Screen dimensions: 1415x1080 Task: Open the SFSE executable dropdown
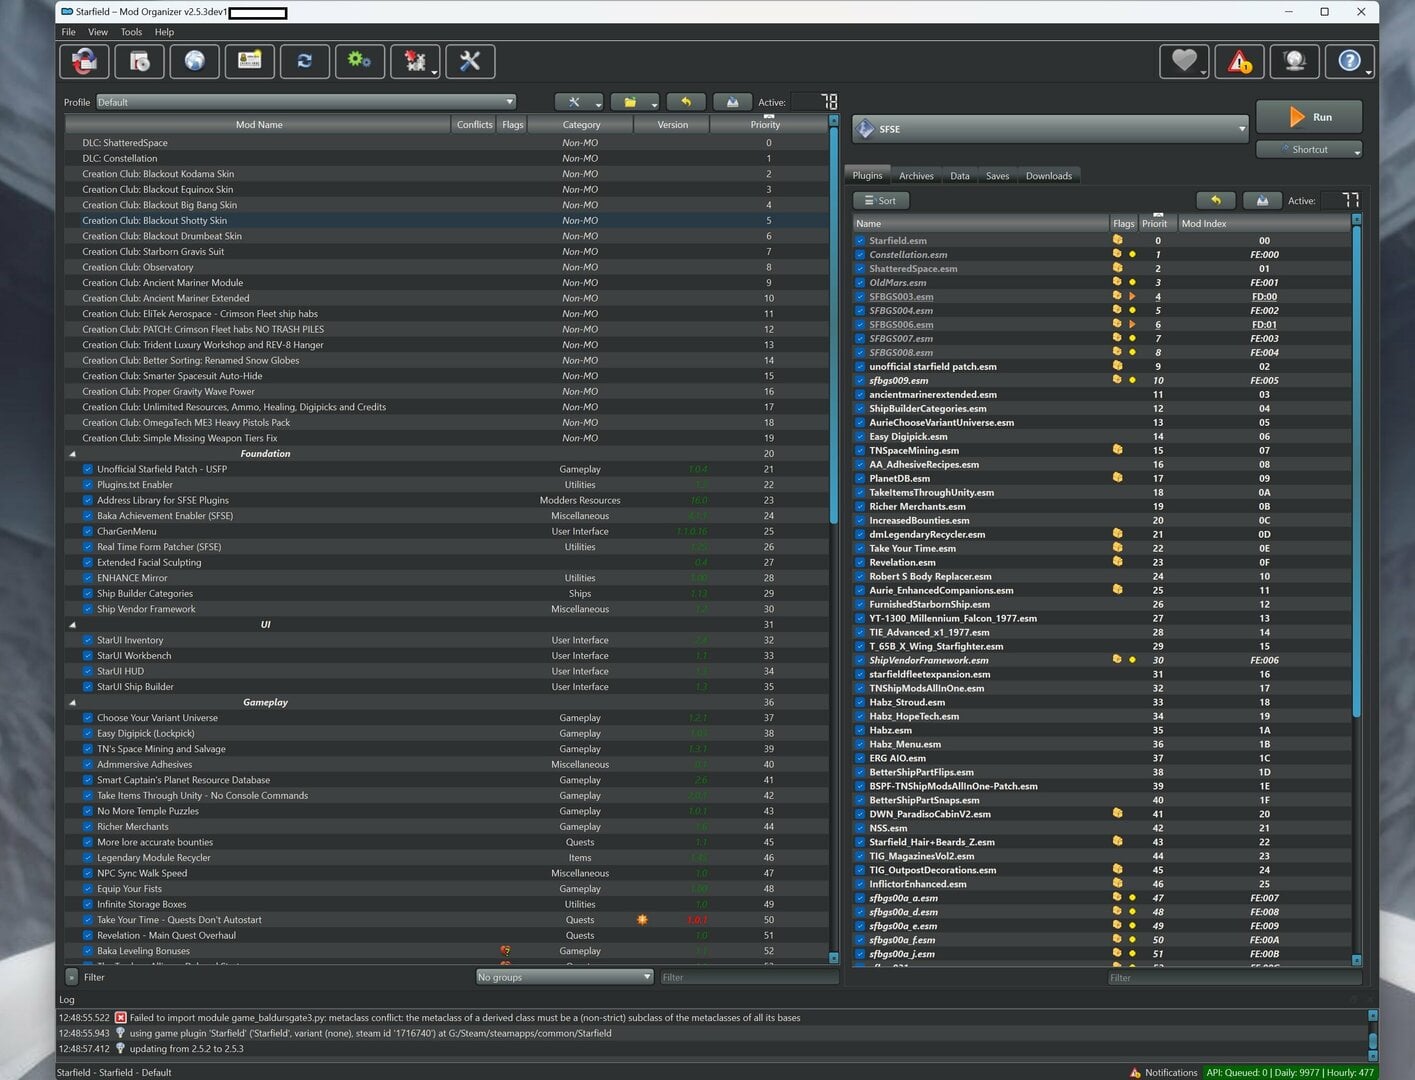[1050, 129]
